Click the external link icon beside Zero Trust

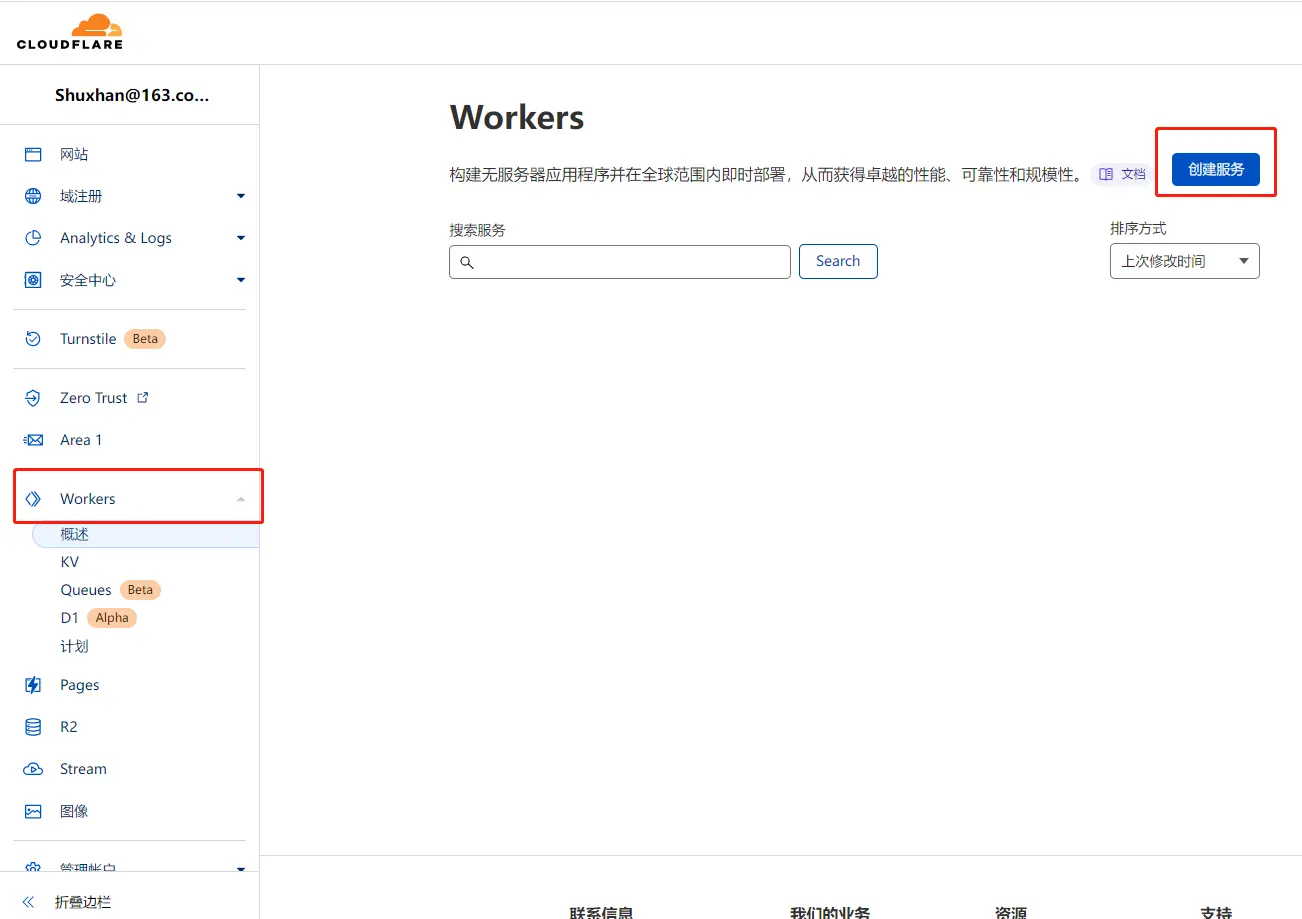coord(142,397)
